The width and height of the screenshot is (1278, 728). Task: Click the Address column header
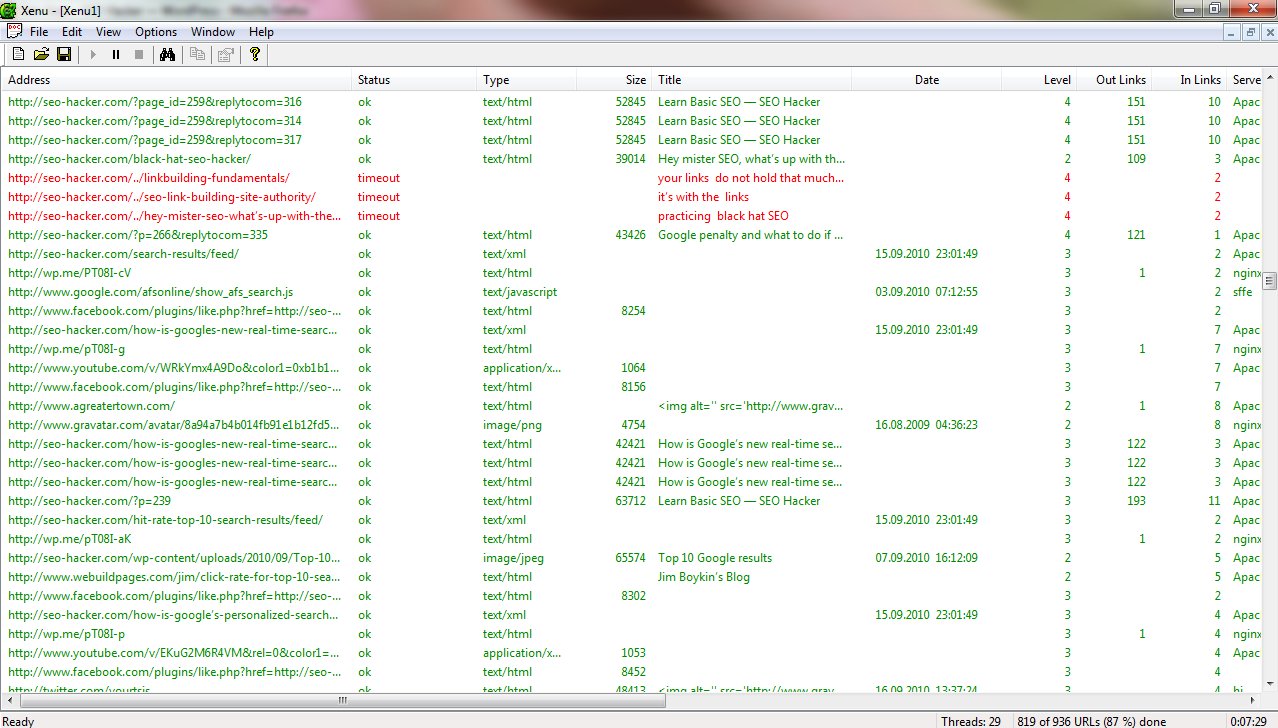pos(29,80)
